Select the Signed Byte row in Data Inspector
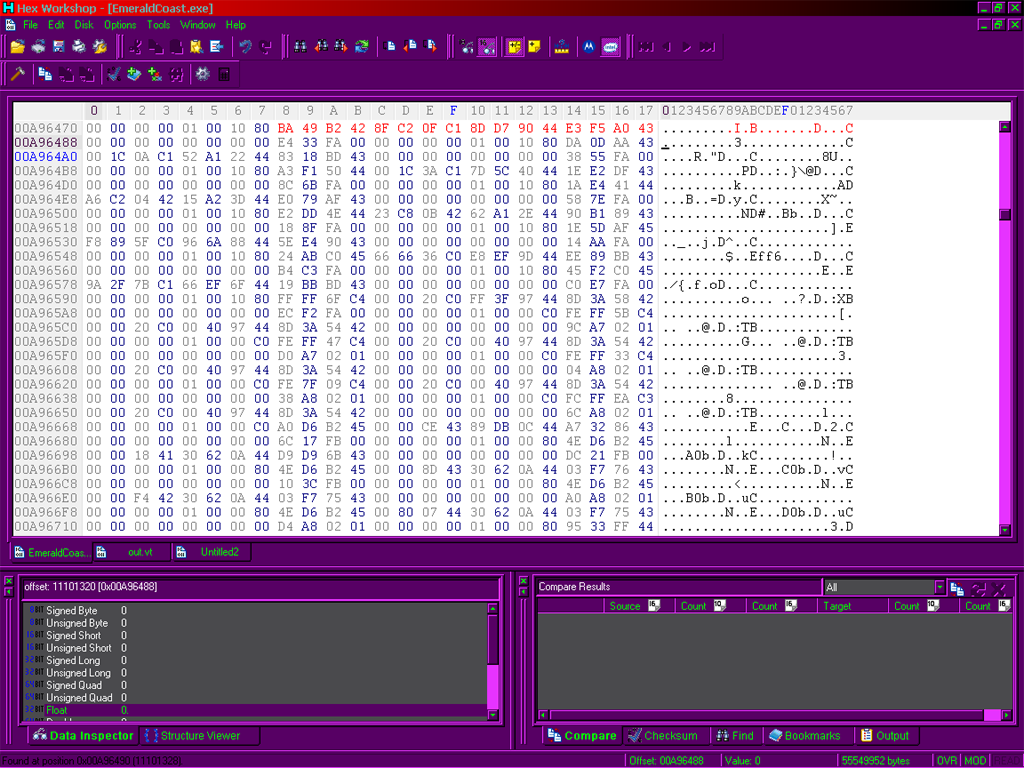Image resolution: width=1024 pixels, height=768 pixels. [255, 611]
